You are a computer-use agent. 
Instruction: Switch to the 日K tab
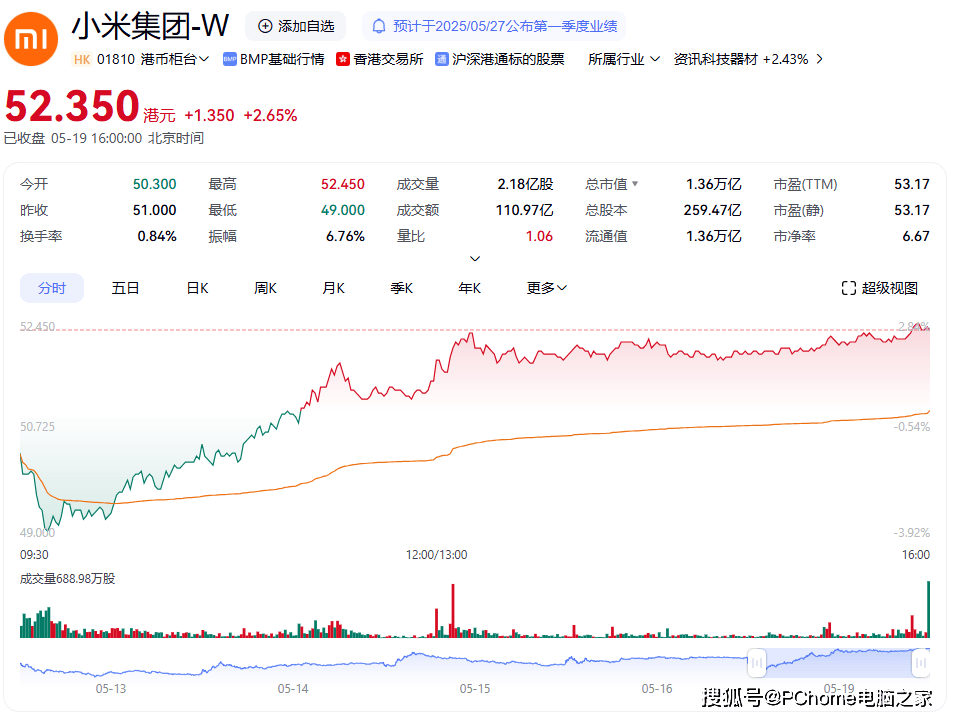point(198,288)
